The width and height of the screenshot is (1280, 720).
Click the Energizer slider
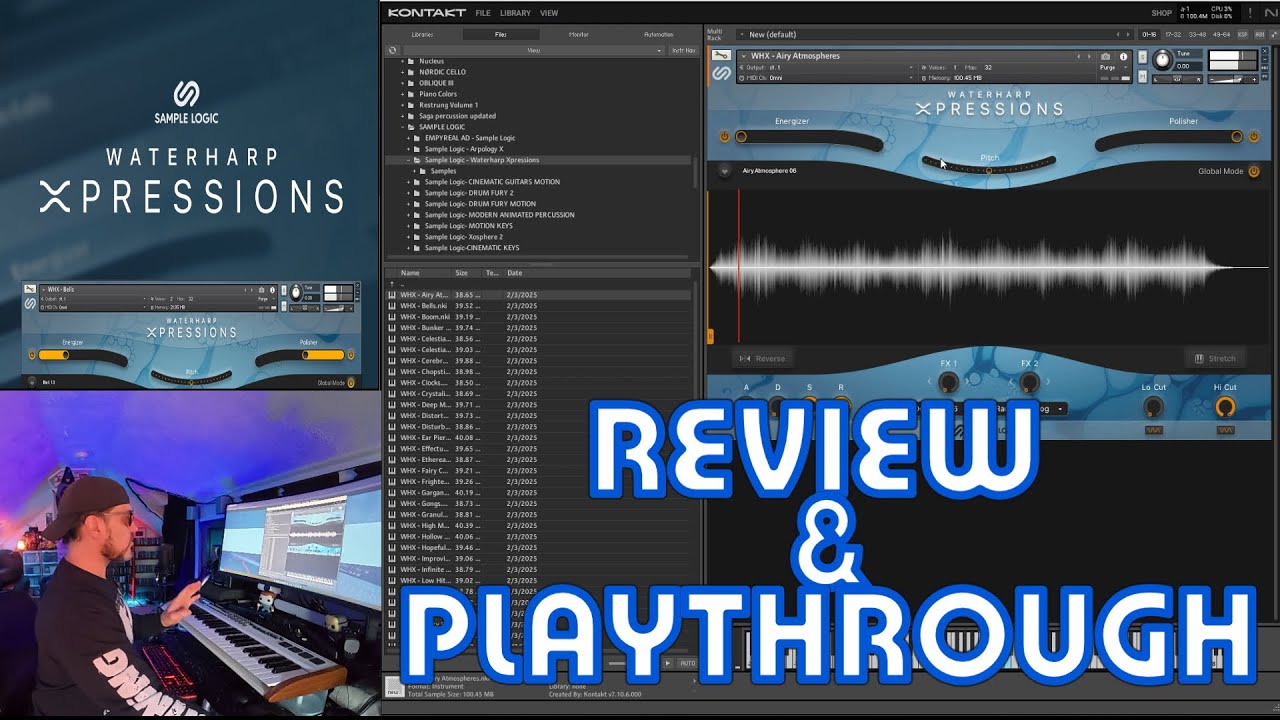(808, 138)
